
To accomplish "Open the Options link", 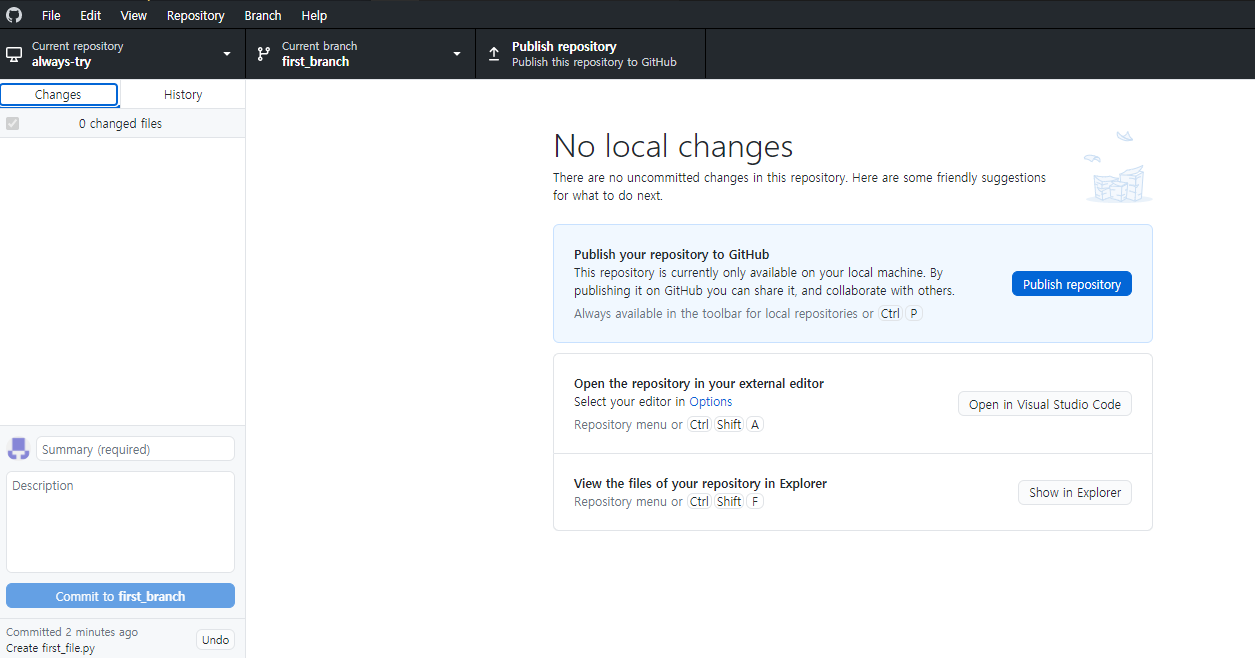I will 711,402.
